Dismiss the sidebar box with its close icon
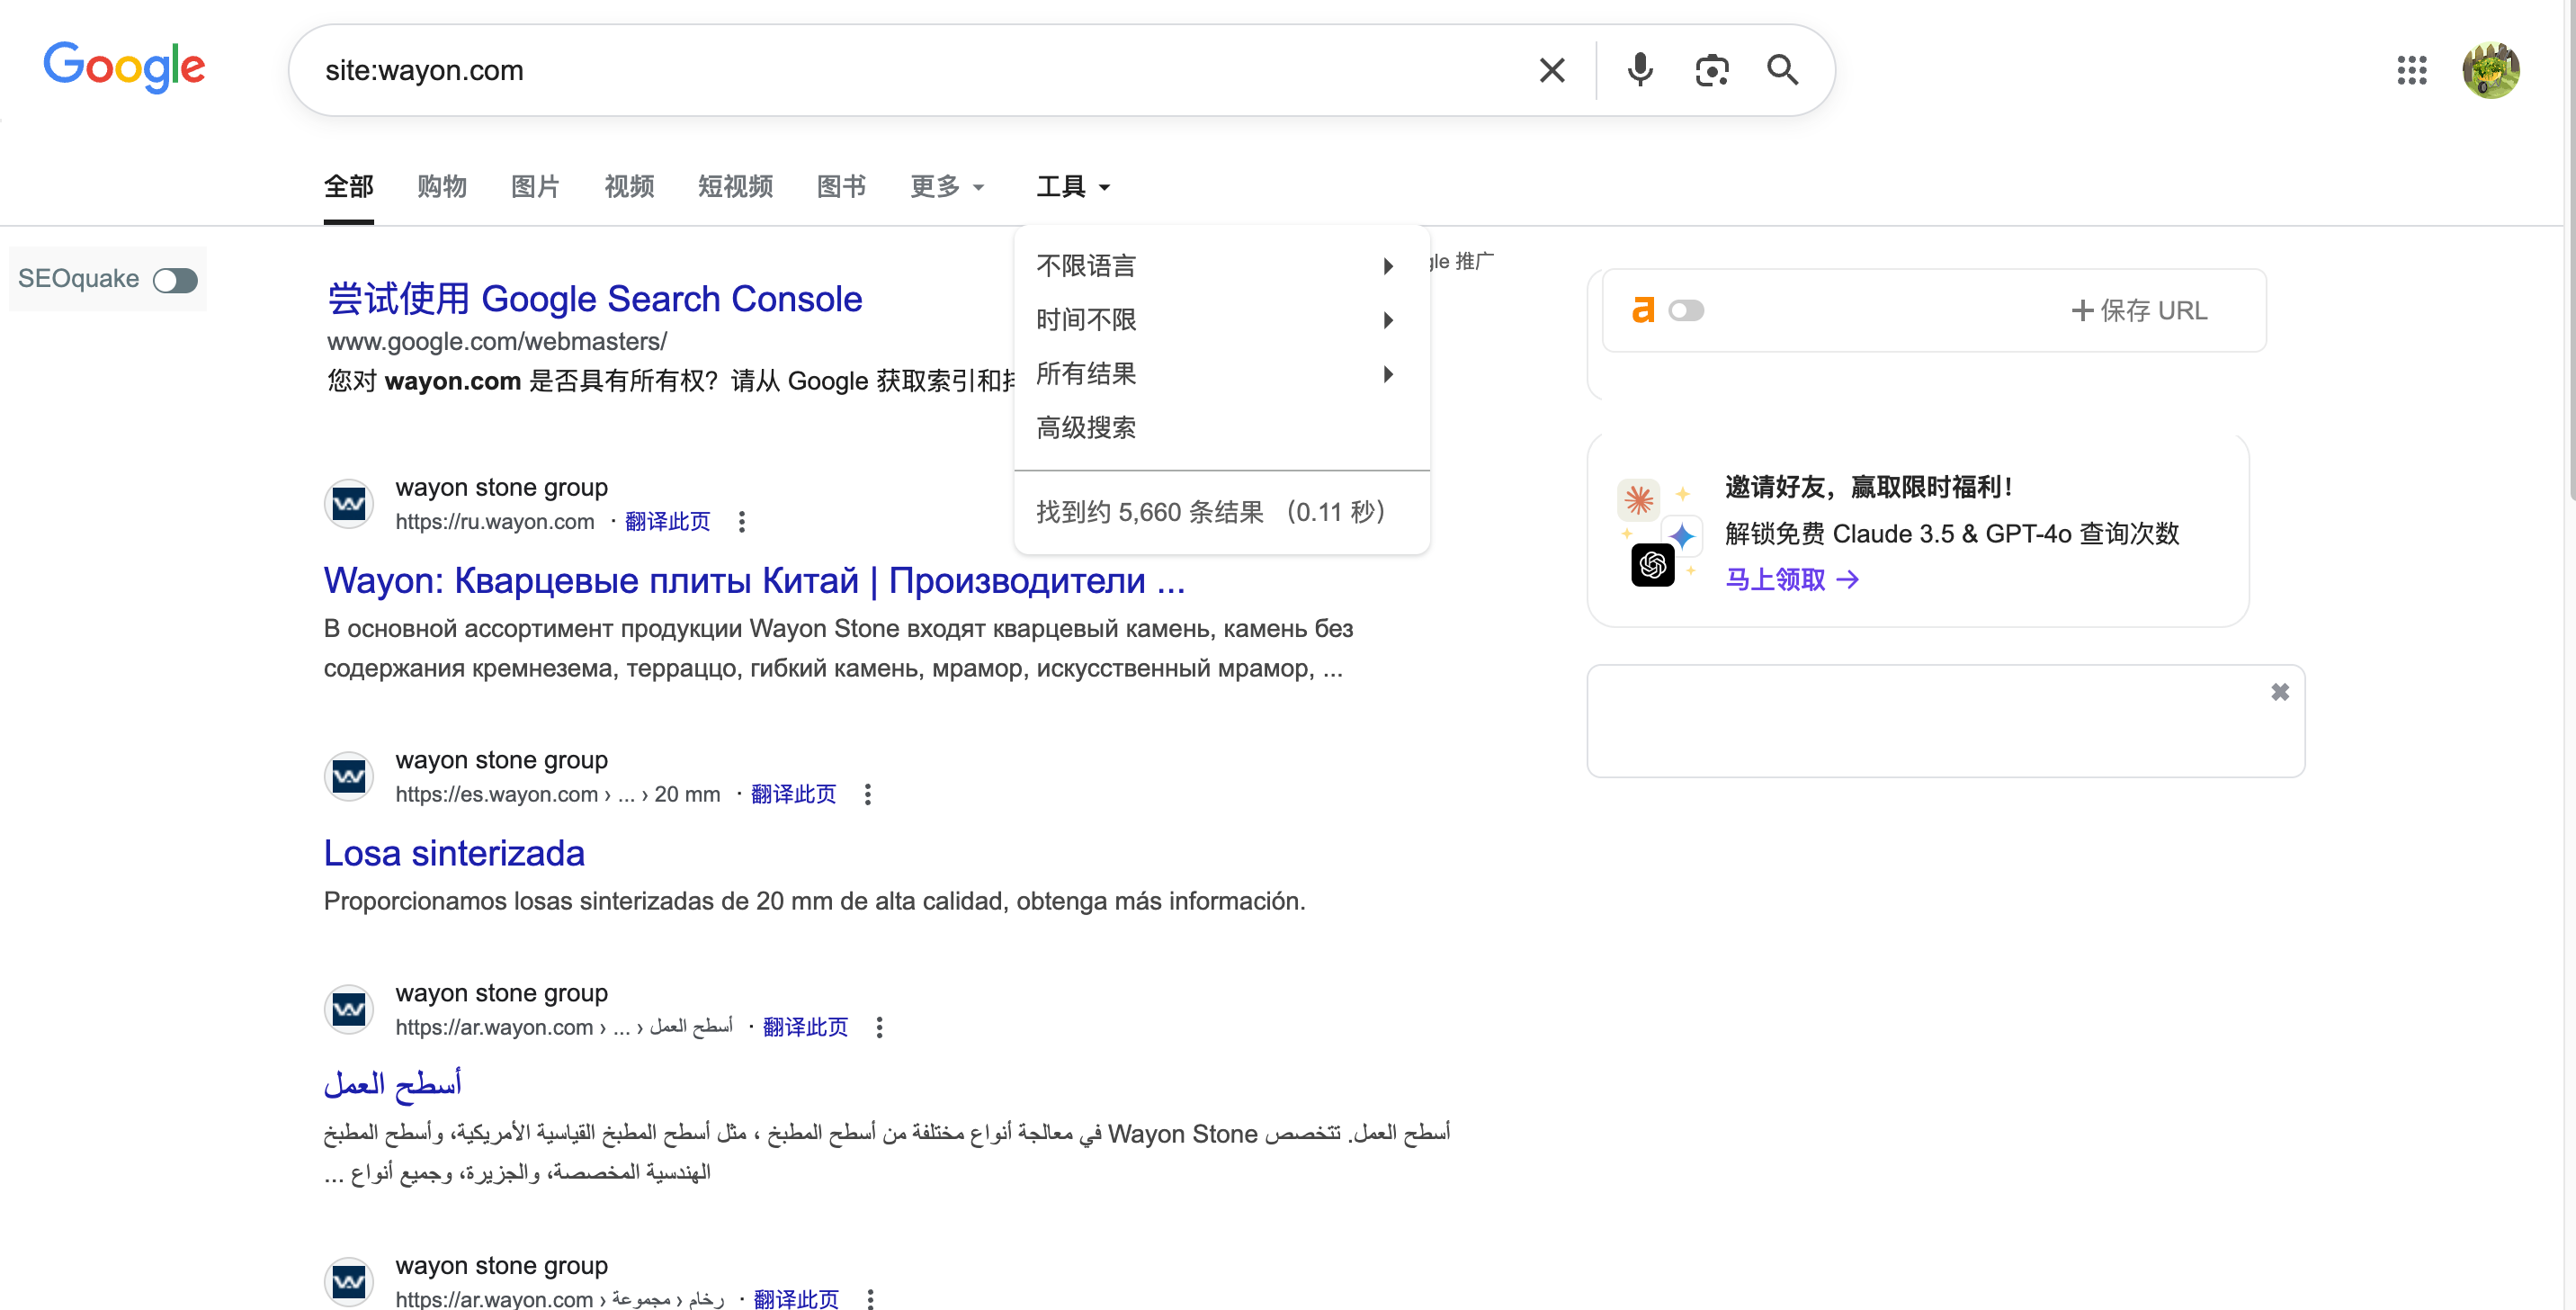Image resolution: width=2576 pixels, height=1310 pixels. coord(2281,691)
